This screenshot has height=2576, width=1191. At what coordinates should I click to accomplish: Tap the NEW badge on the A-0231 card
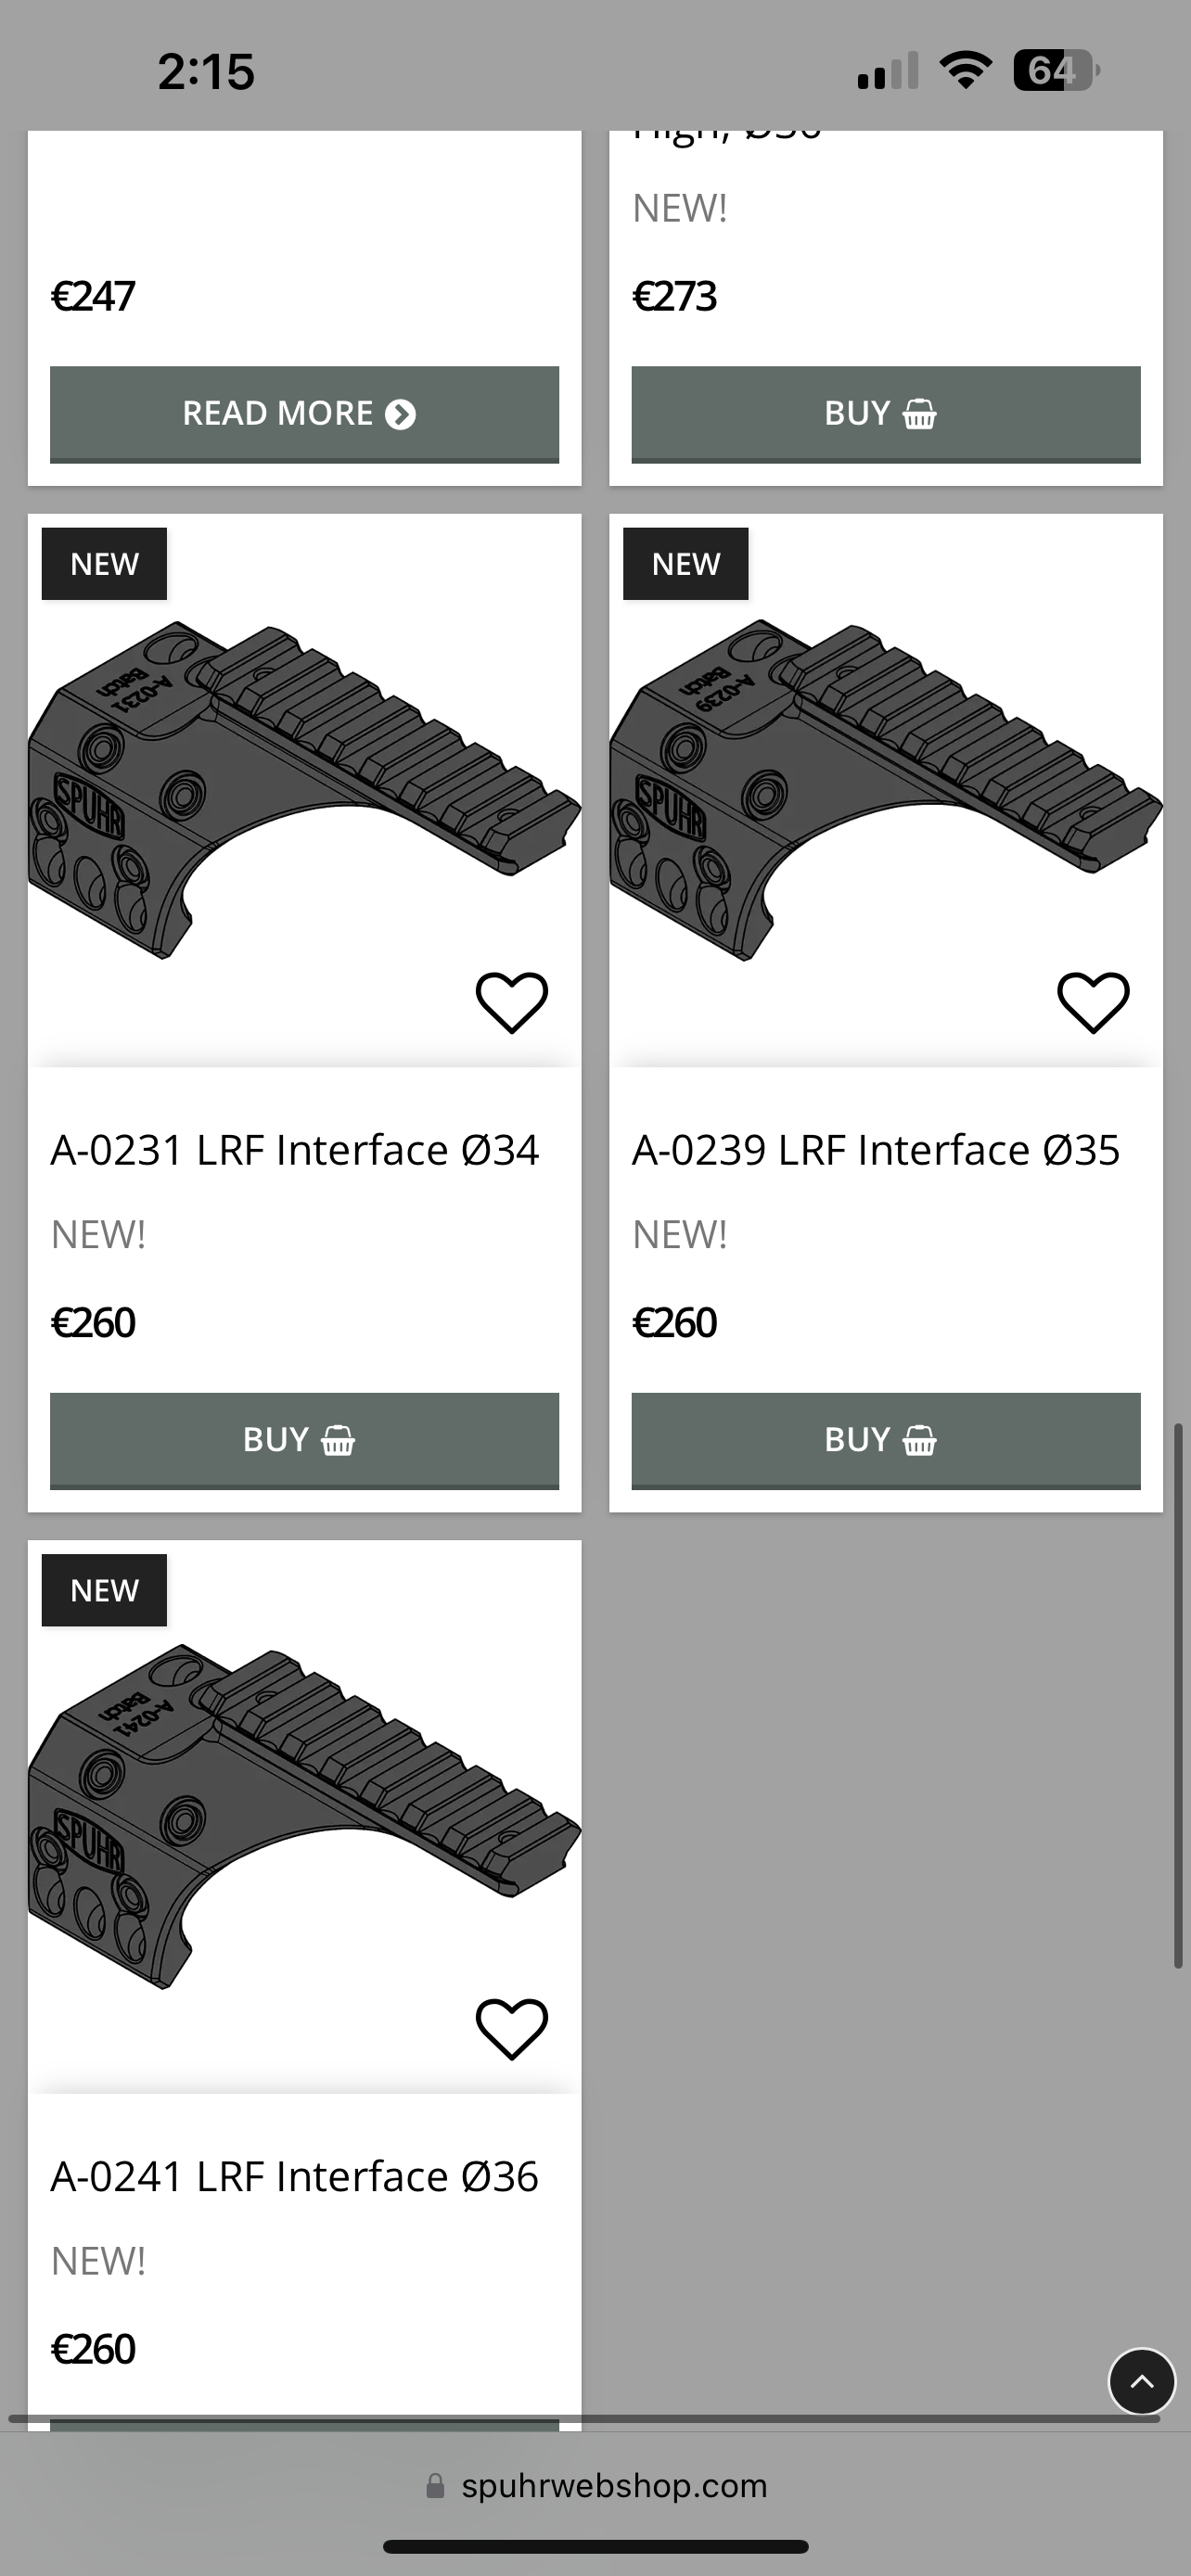pos(104,564)
